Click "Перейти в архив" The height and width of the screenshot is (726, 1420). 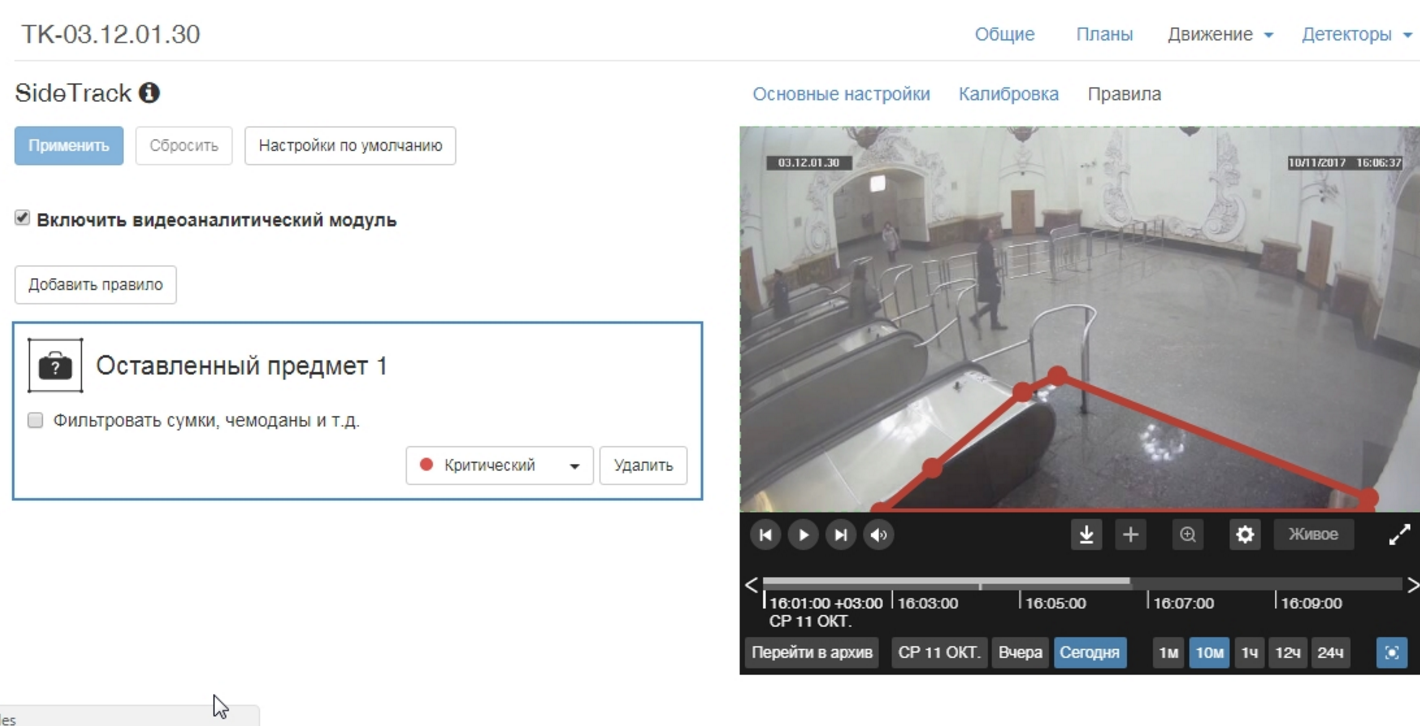coord(812,653)
